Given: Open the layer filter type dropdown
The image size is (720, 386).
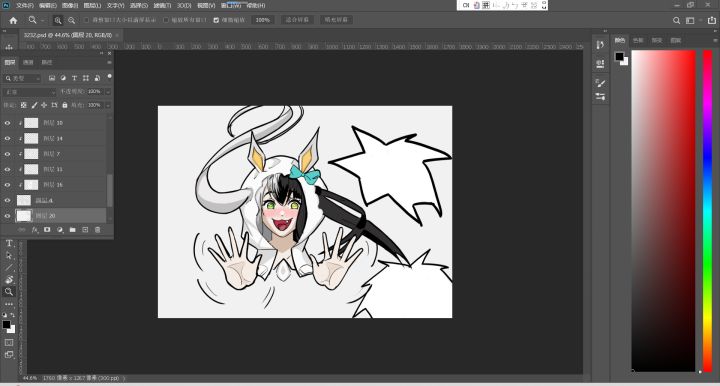Looking at the screenshot, I should (22, 78).
